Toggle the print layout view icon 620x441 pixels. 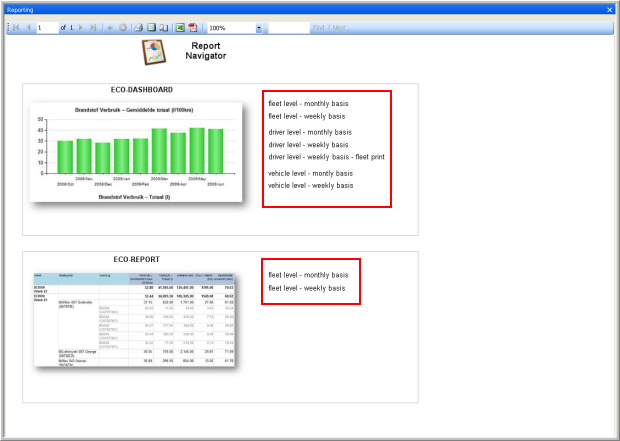tap(152, 28)
